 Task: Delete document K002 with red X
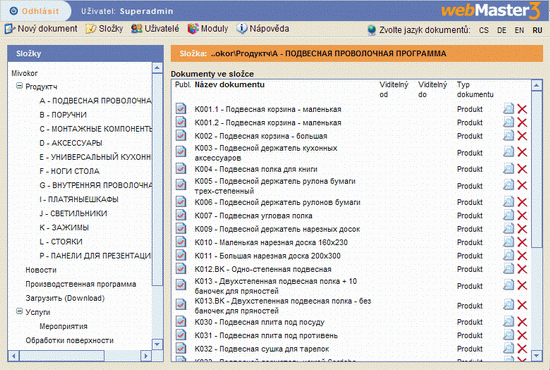[x=522, y=136]
